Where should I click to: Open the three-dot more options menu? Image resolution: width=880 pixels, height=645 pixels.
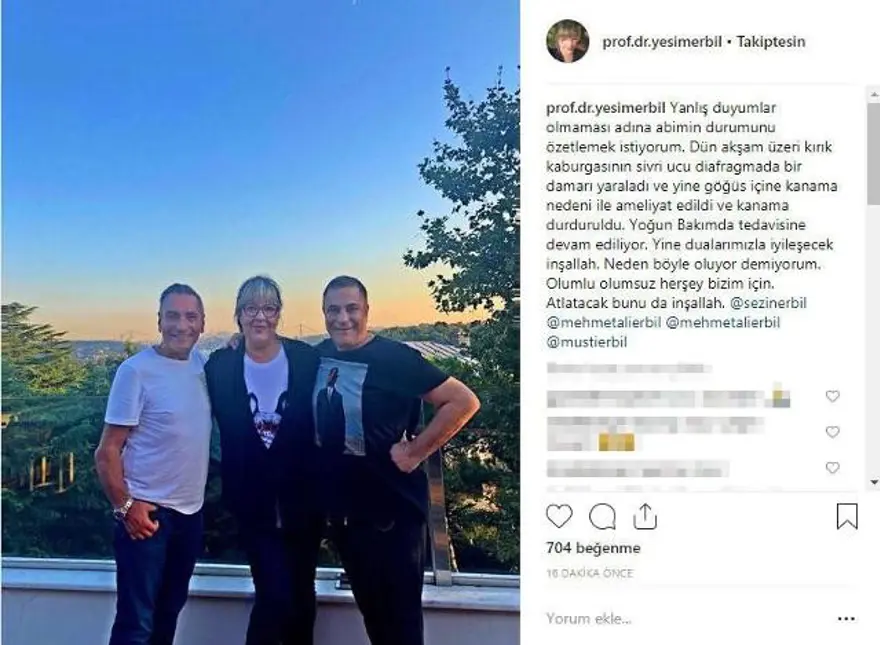pyautogui.click(x=846, y=619)
